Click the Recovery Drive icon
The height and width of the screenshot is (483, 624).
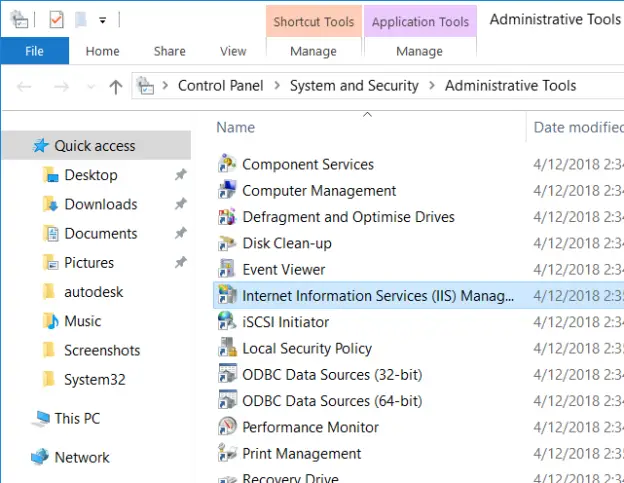coord(227,478)
